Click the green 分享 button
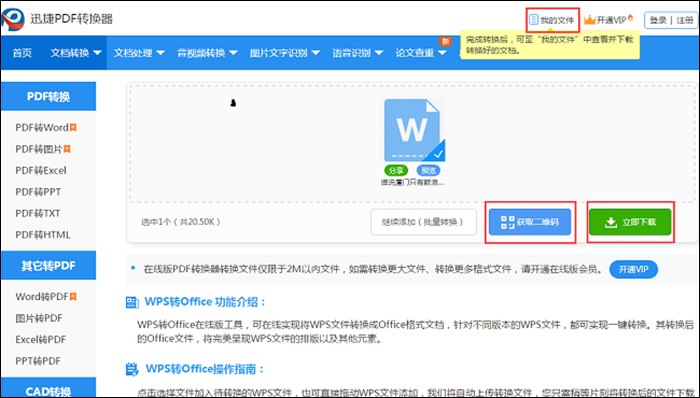This screenshot has height=398, width=700. click(x=396, y=170)
